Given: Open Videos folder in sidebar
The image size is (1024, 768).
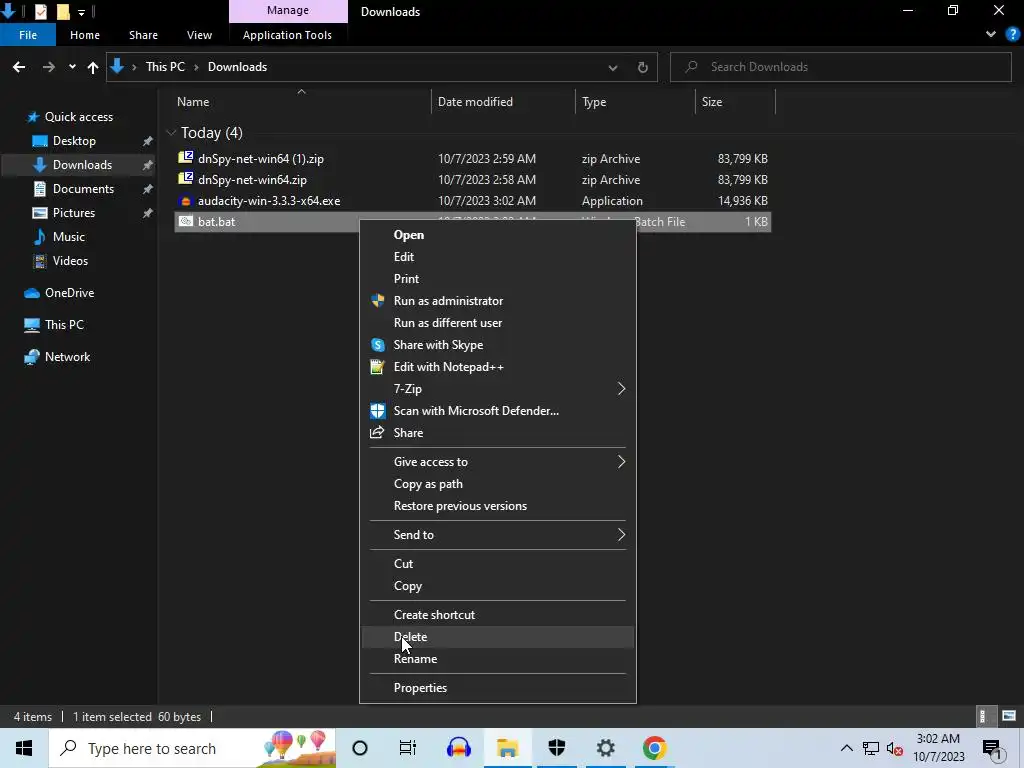Looking at the screenshot, I should [x=70, y=261].
